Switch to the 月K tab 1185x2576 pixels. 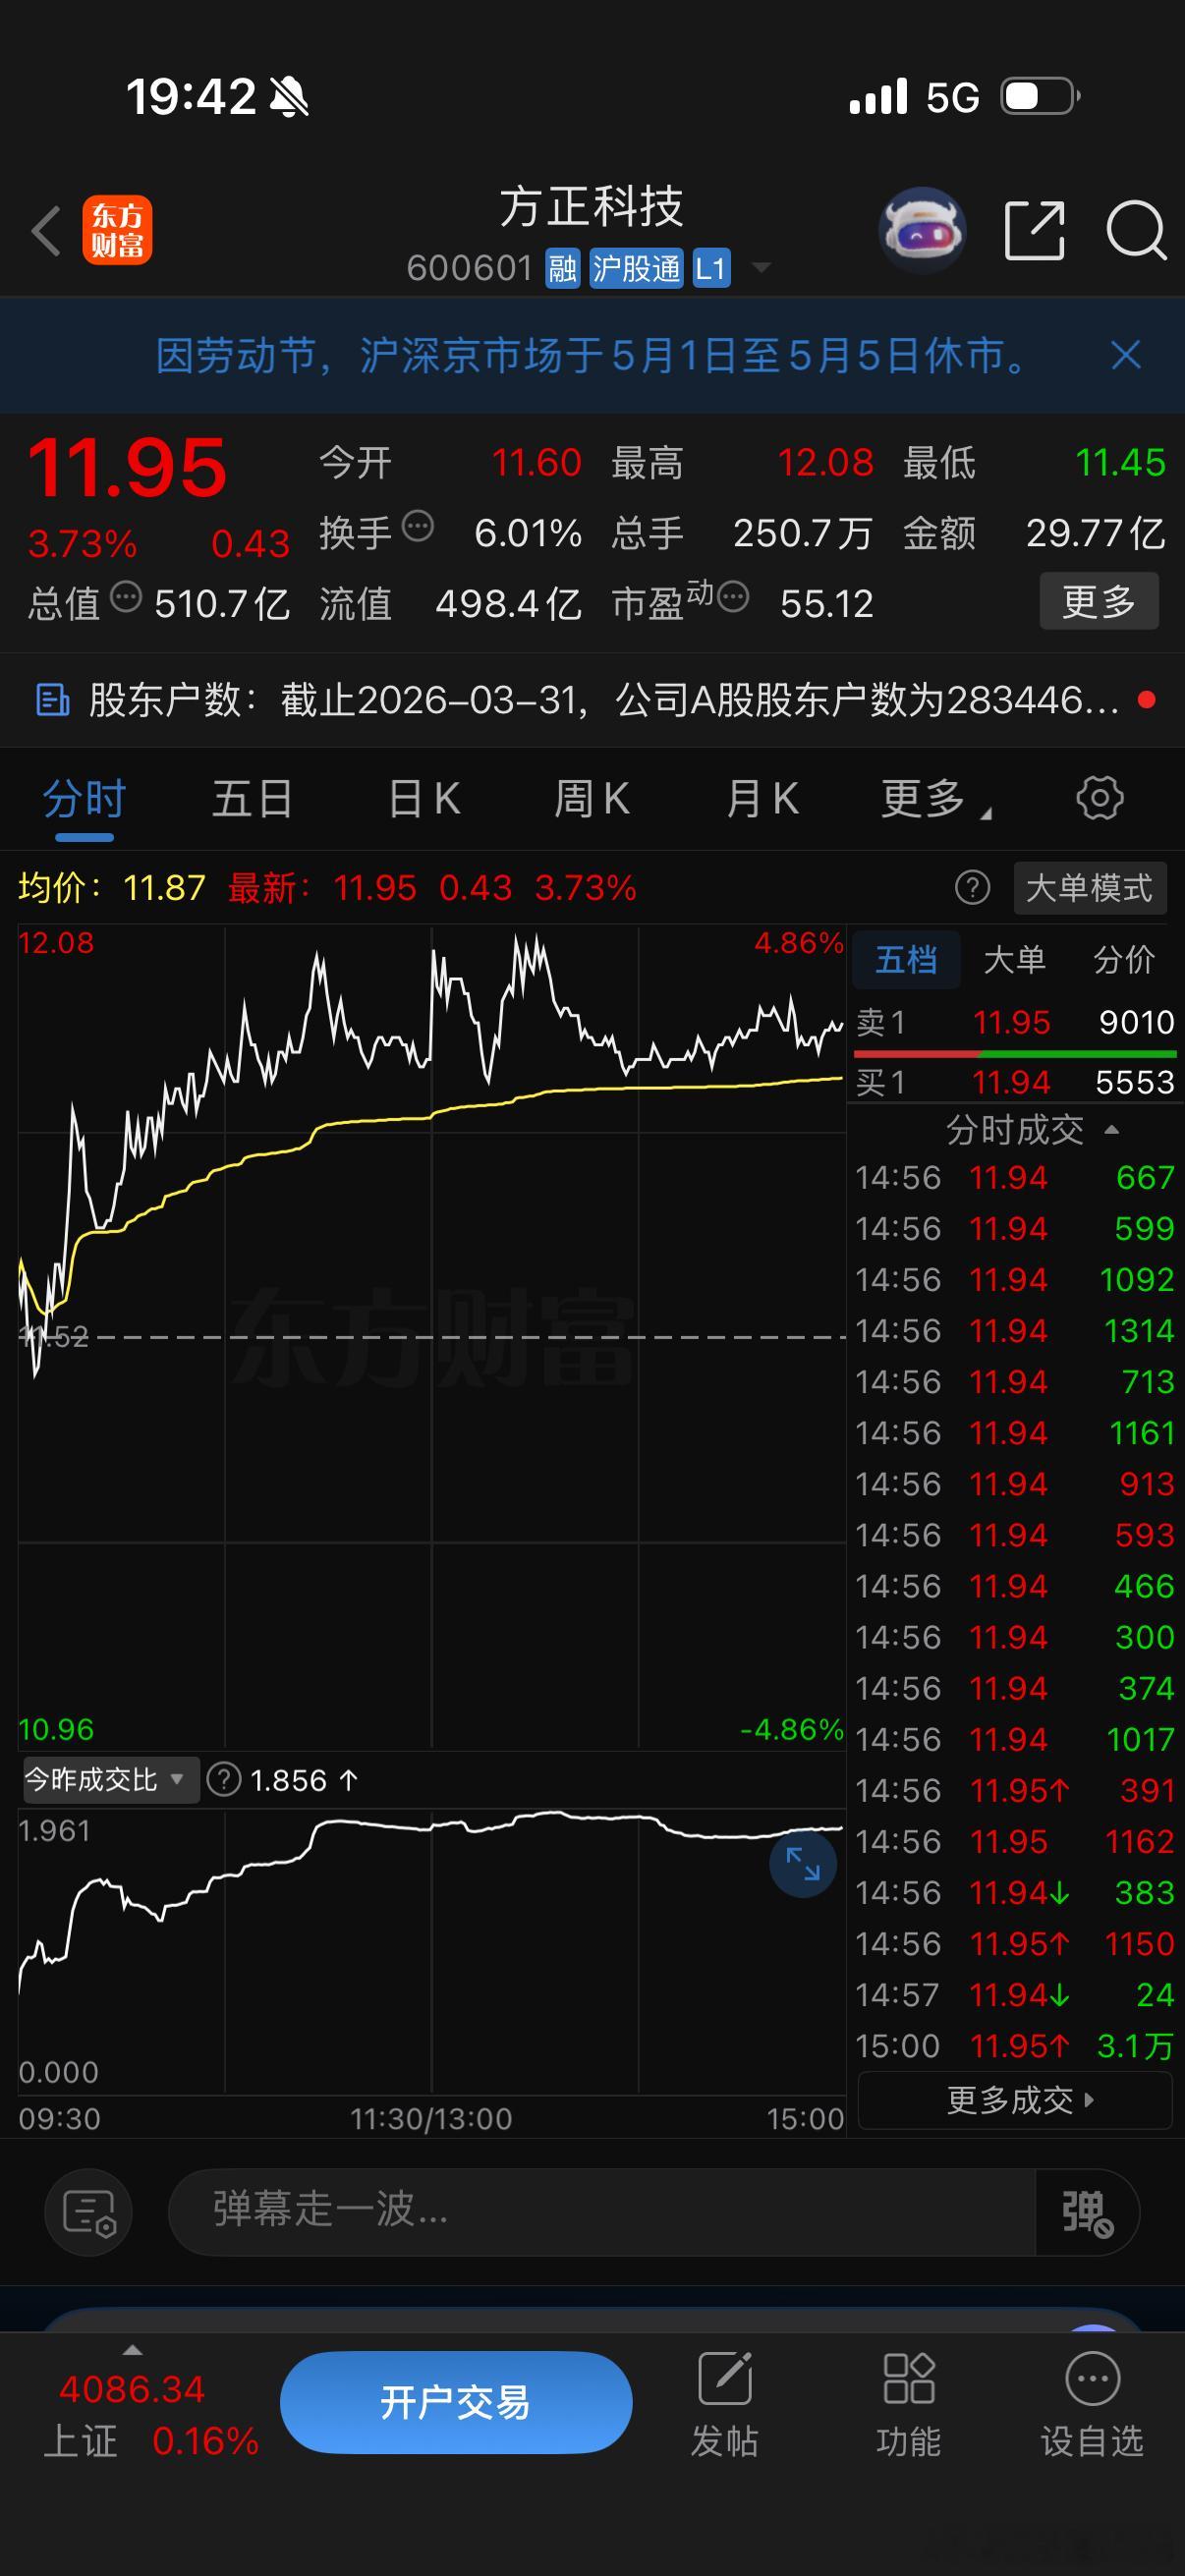click(762, 799)
